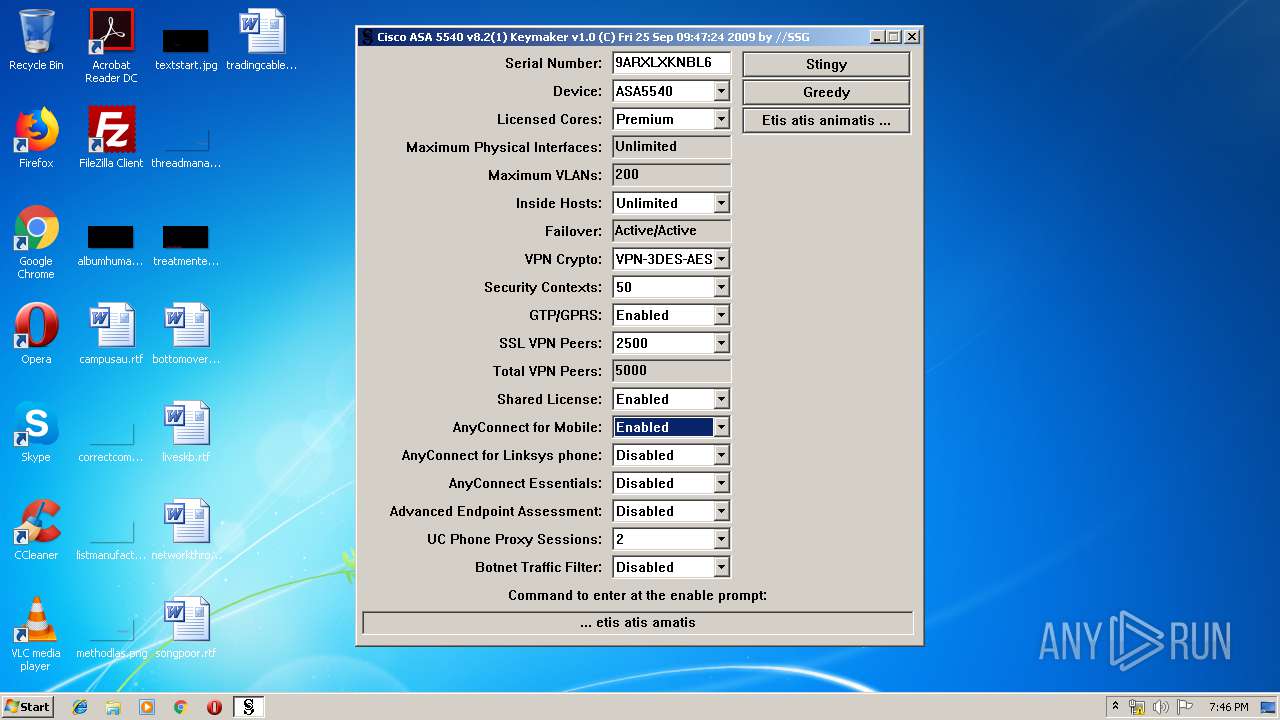
Task: Open the bottomover Word document
Action: pos(186,334)
